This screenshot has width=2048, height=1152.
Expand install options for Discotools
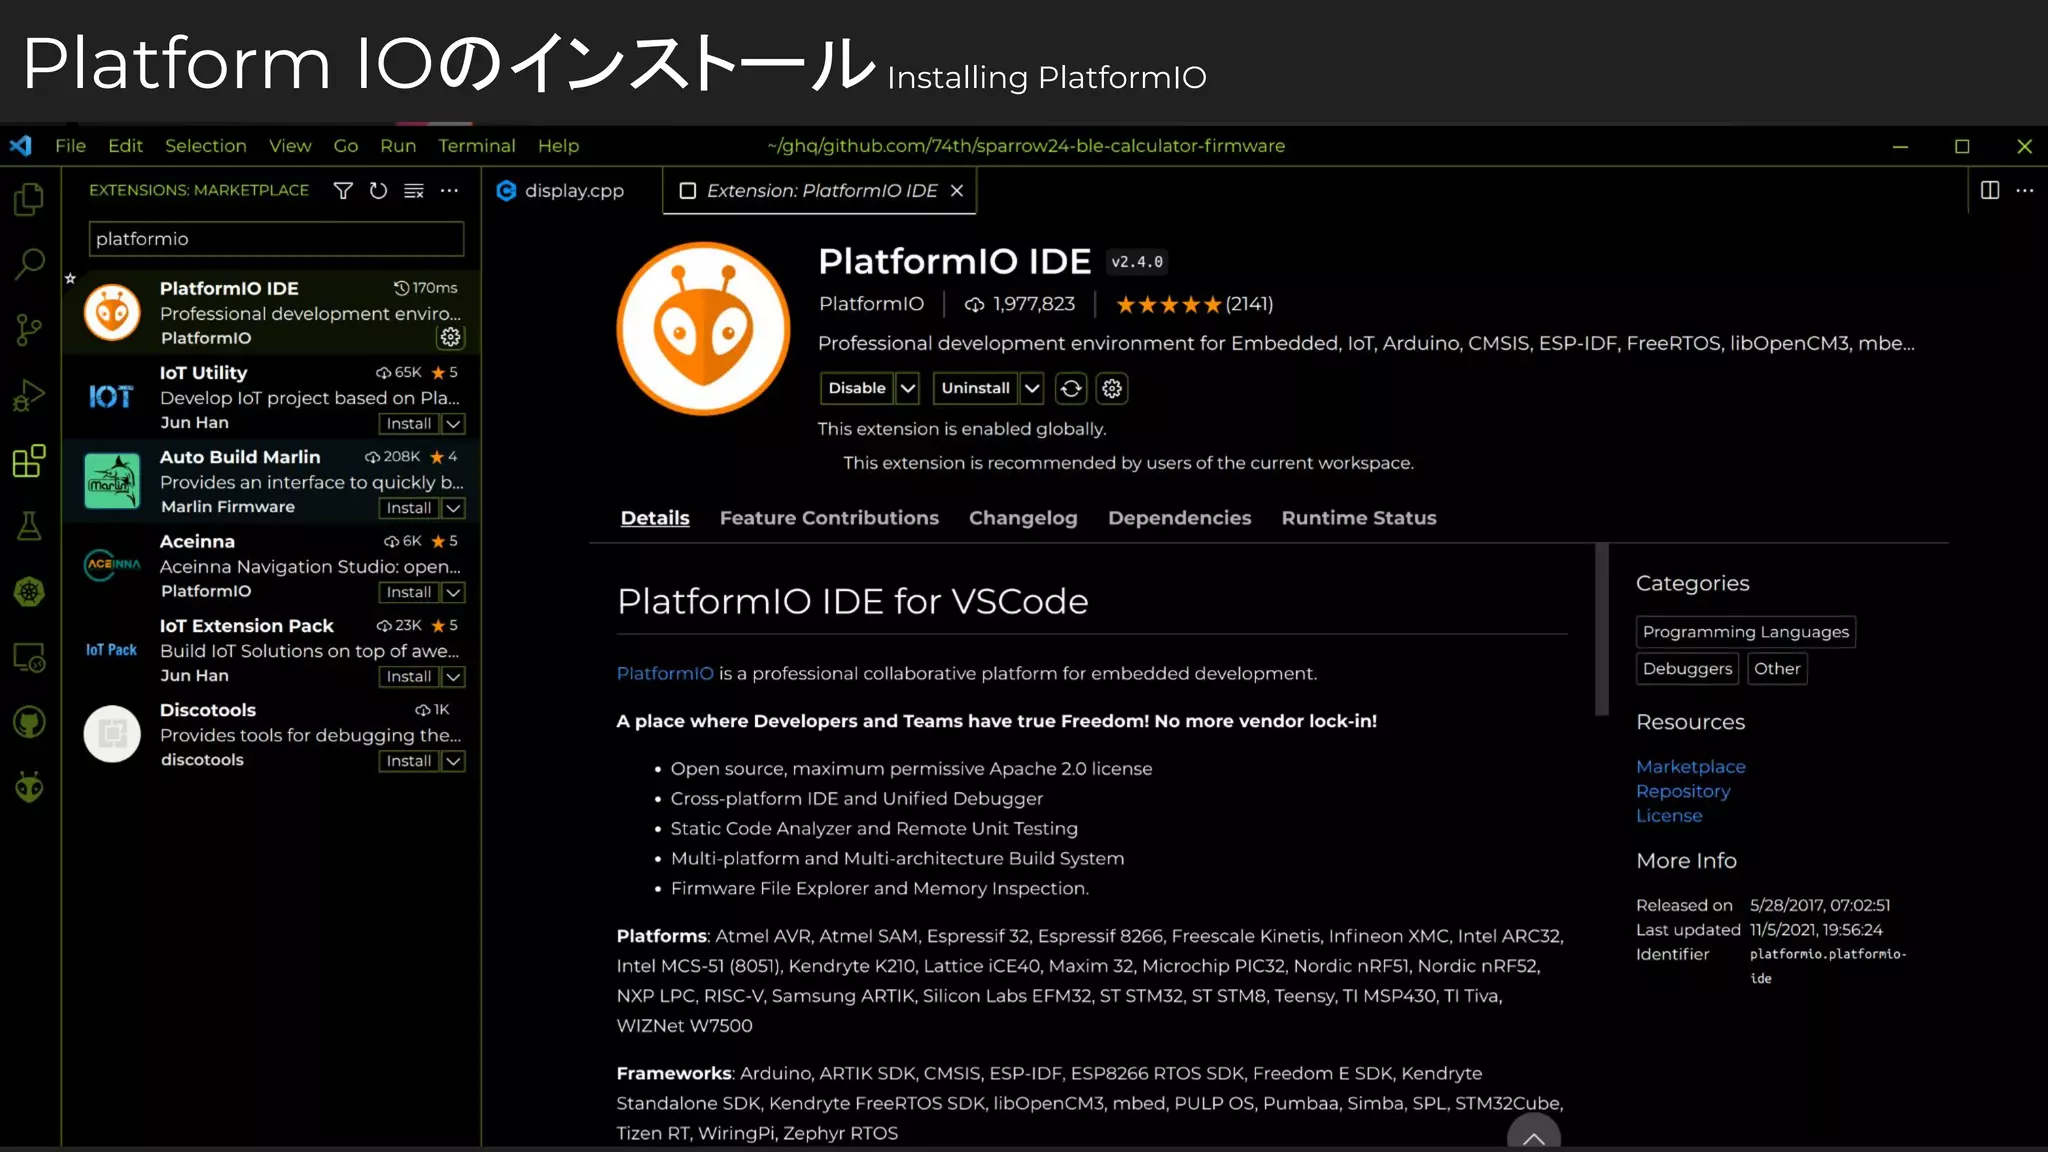click(x=453, y=761)
